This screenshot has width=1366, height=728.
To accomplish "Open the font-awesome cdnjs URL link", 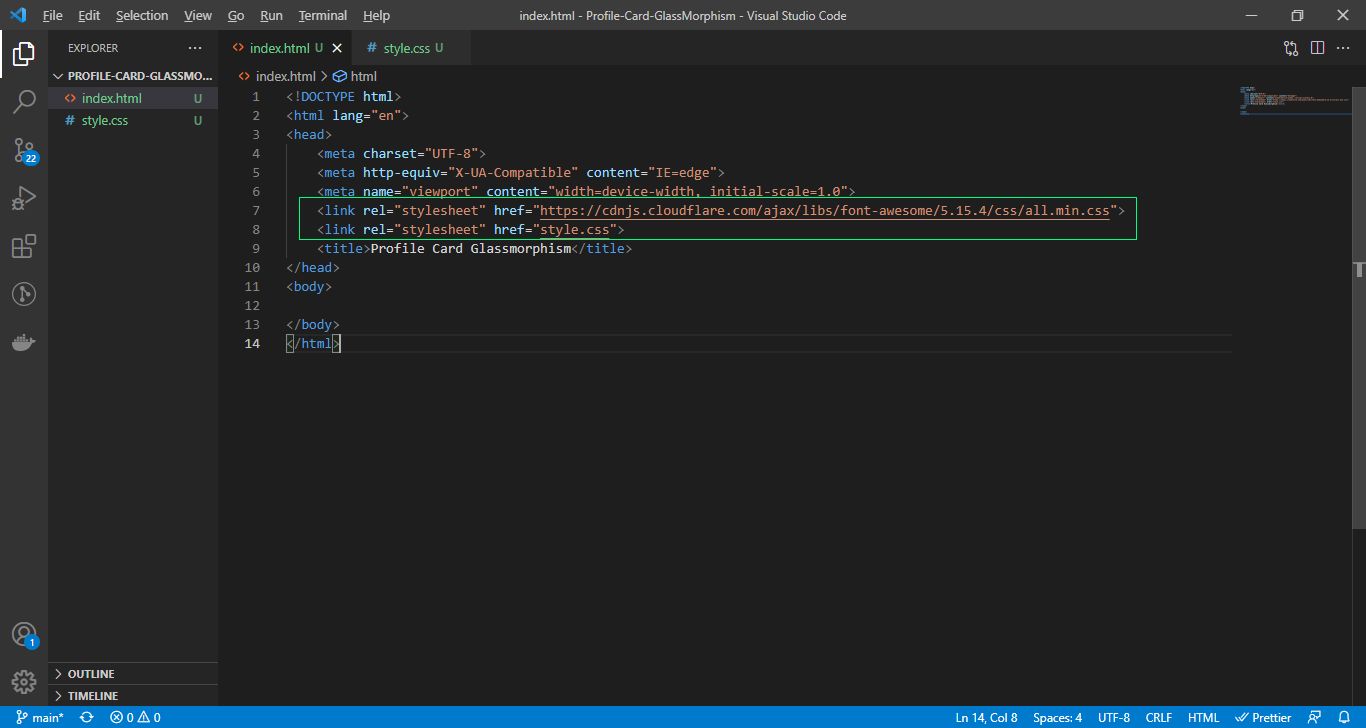I will pyautogui.click(x=825, y=210).
